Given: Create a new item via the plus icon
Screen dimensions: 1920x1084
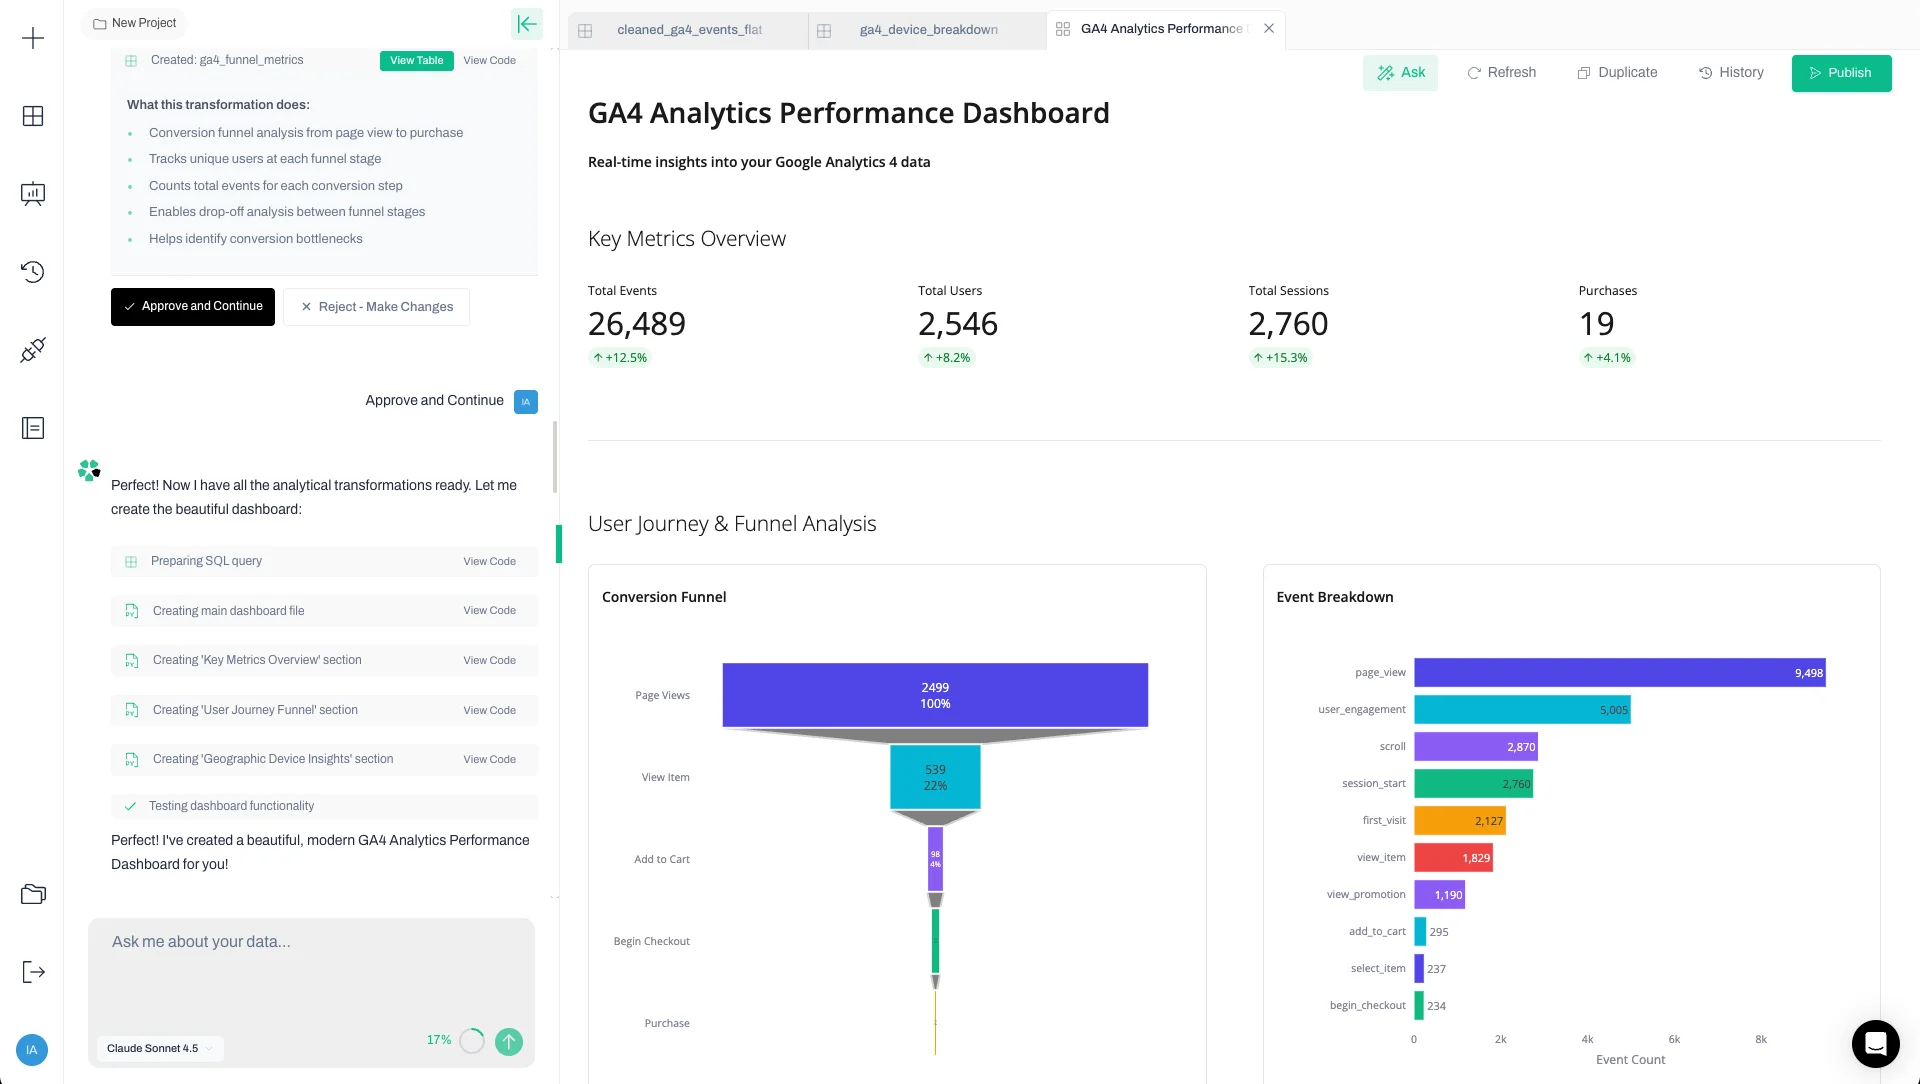Looking at the screenshot, I should [33, 38].
